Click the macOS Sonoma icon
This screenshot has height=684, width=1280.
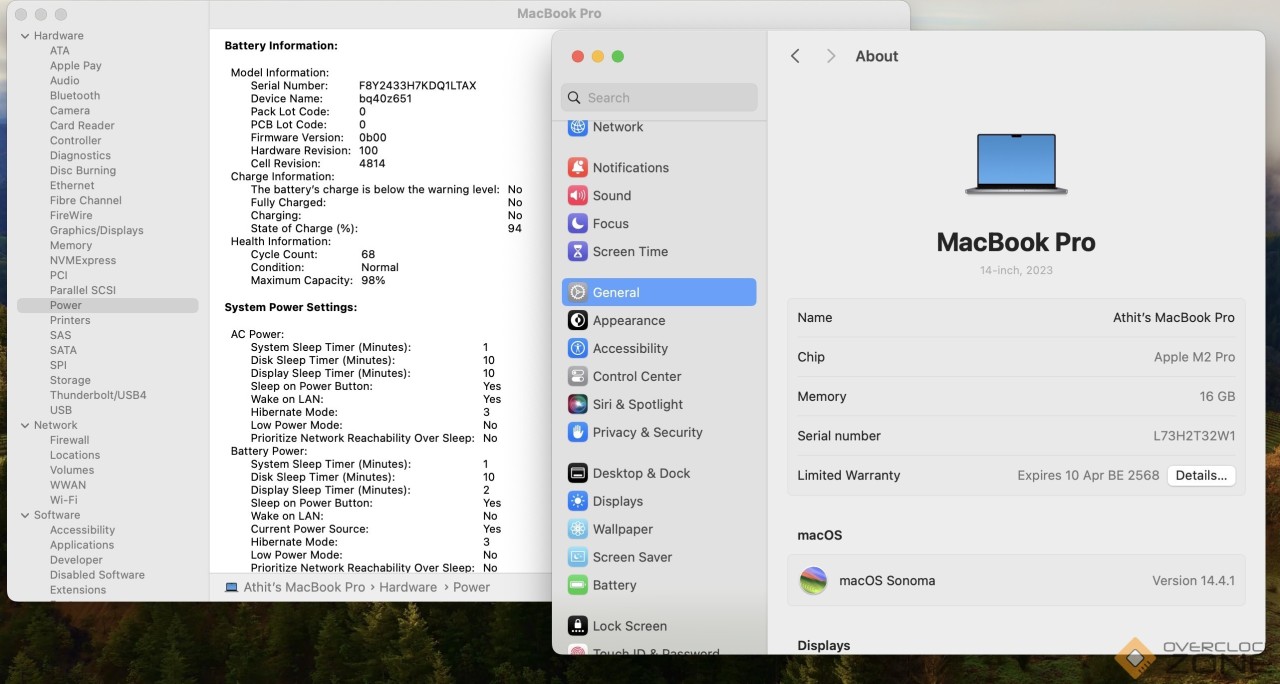coord(813,581)
